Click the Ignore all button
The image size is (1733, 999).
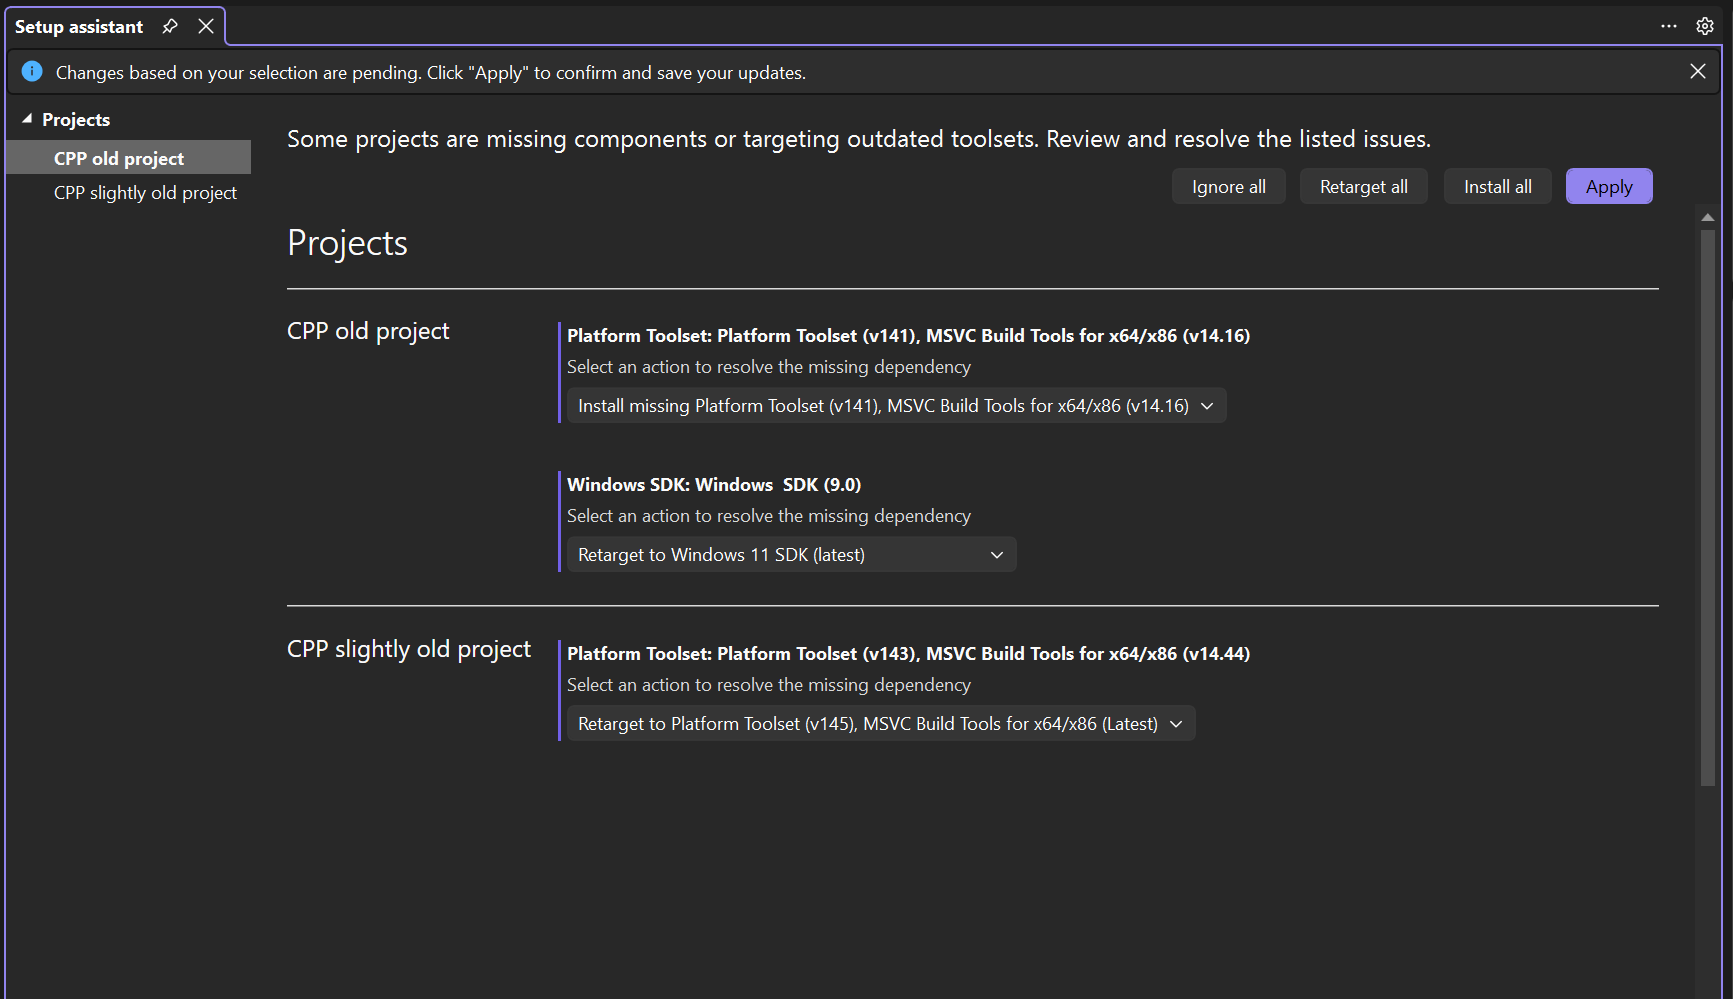pyautogui.click(x=1228, y=186)
